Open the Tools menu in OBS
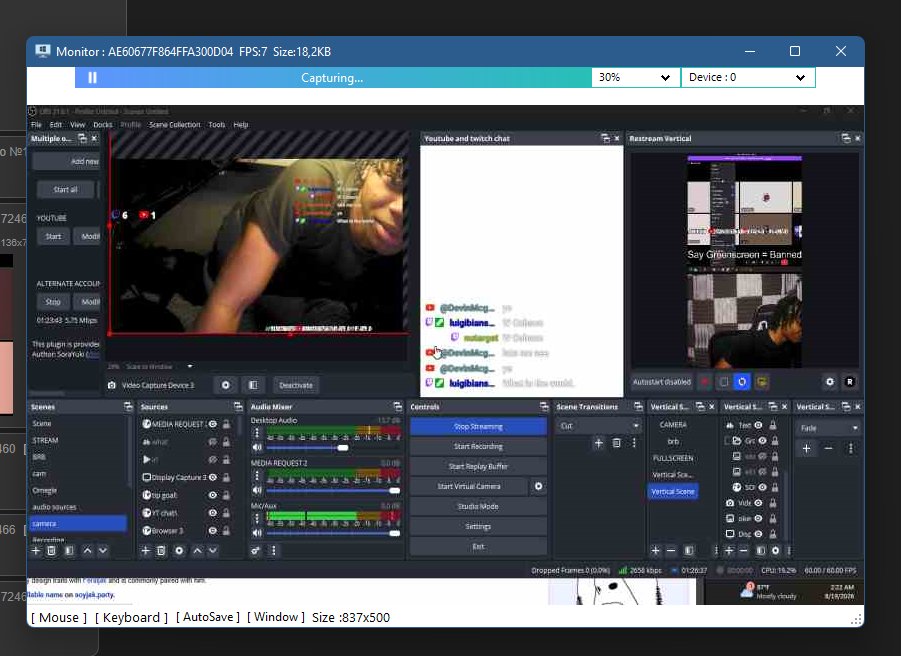Viewport: 901px width, 656px height. coord(217,125)
